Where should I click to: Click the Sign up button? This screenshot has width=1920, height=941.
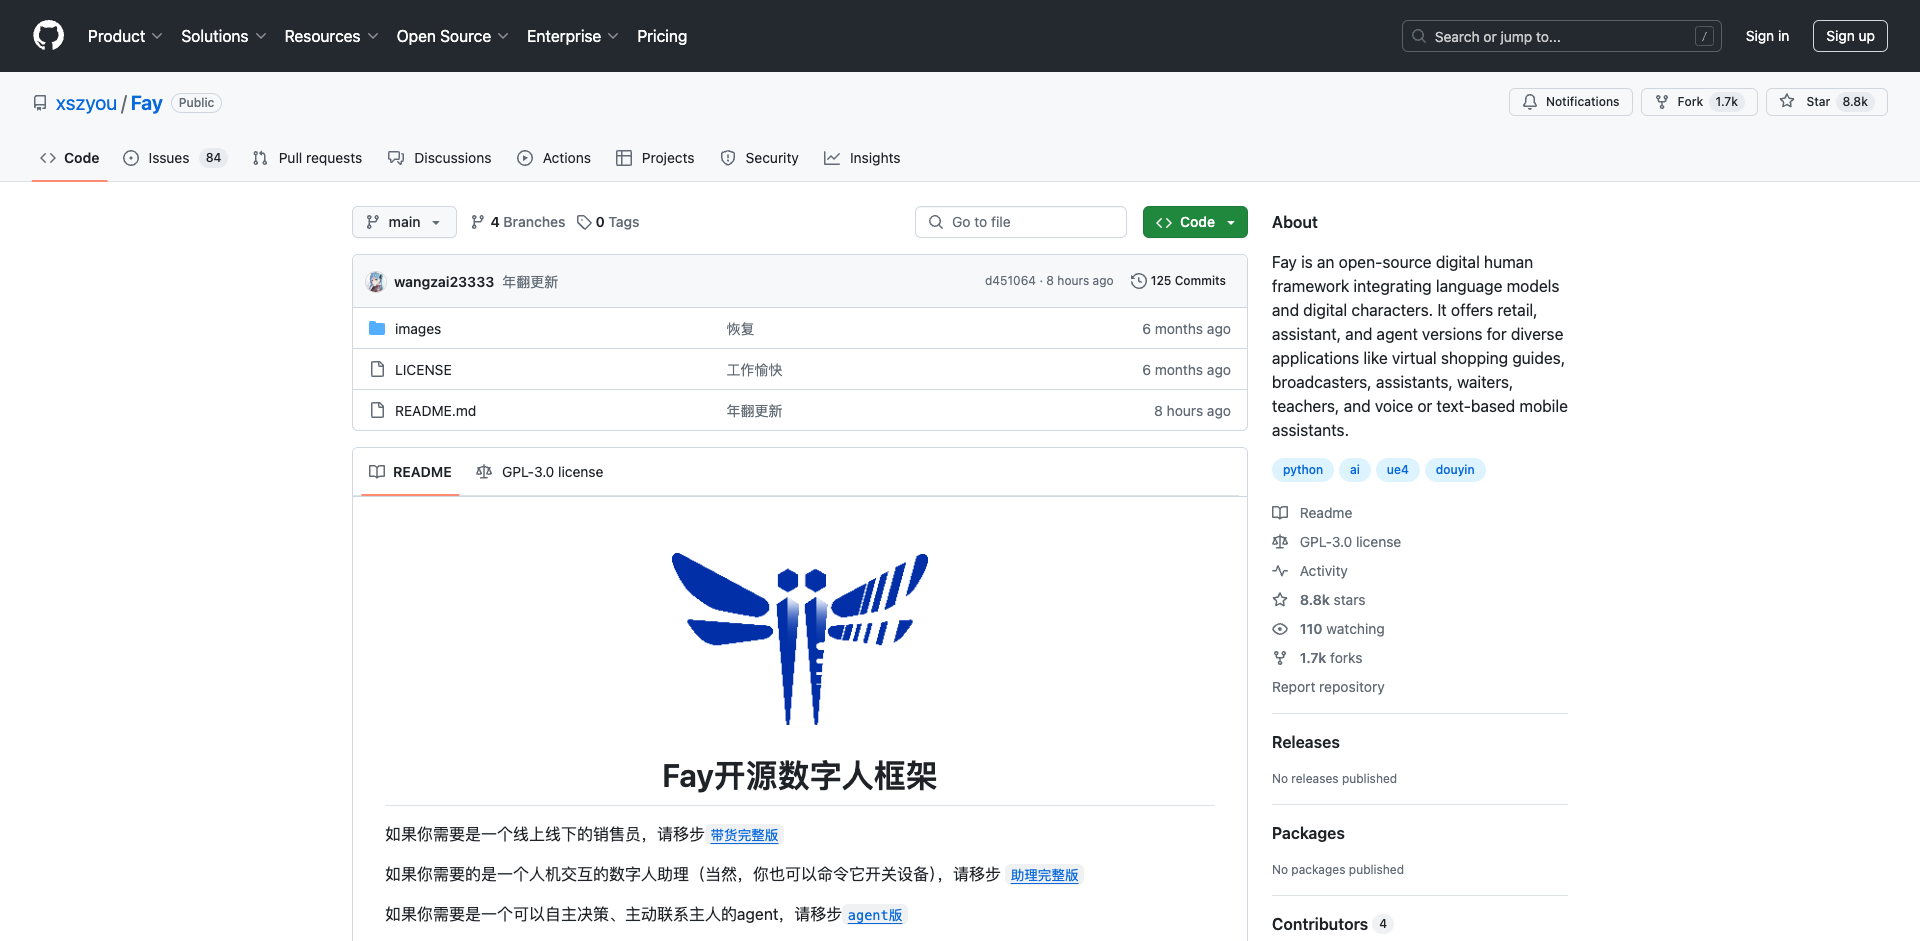(1850, 36)
